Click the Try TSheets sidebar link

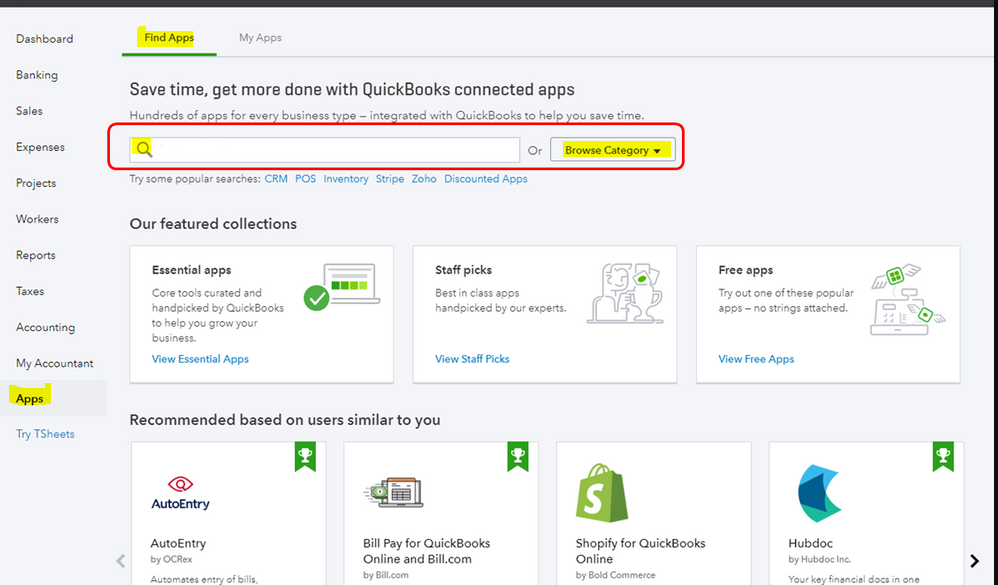45,434
